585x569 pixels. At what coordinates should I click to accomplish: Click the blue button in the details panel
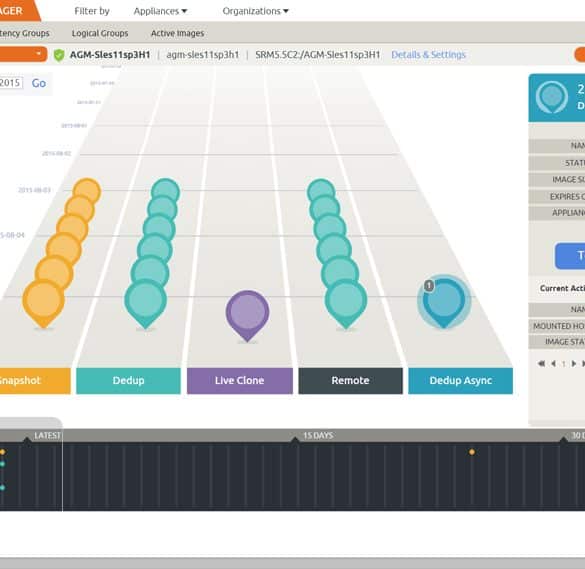570,256
